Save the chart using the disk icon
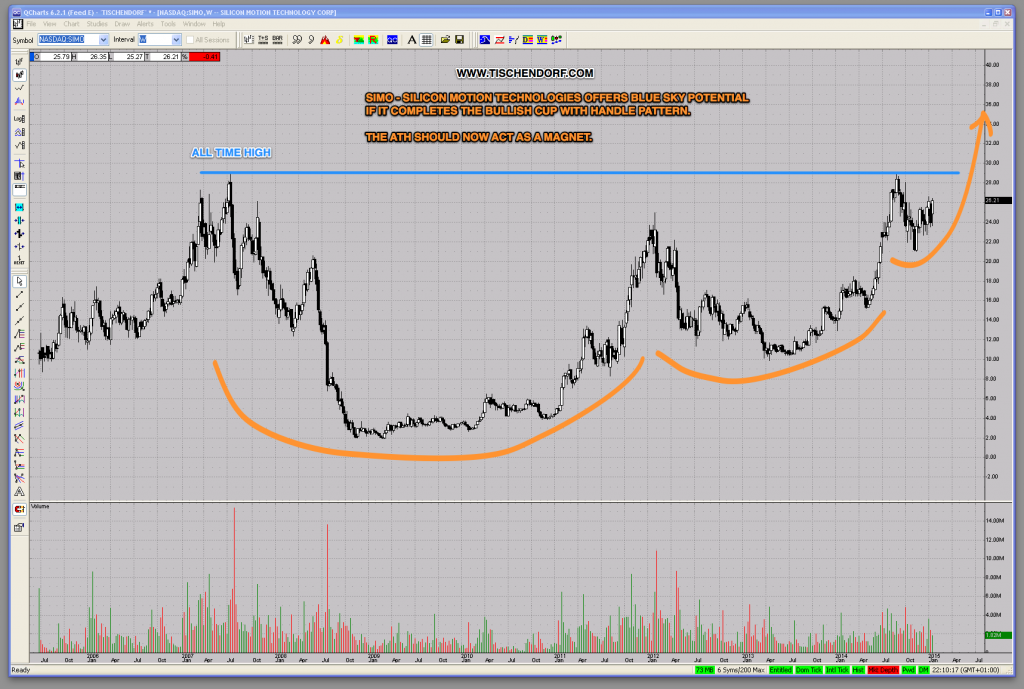Image resolution: width=1024 pixels, height=689 pixels. point(459,40)
